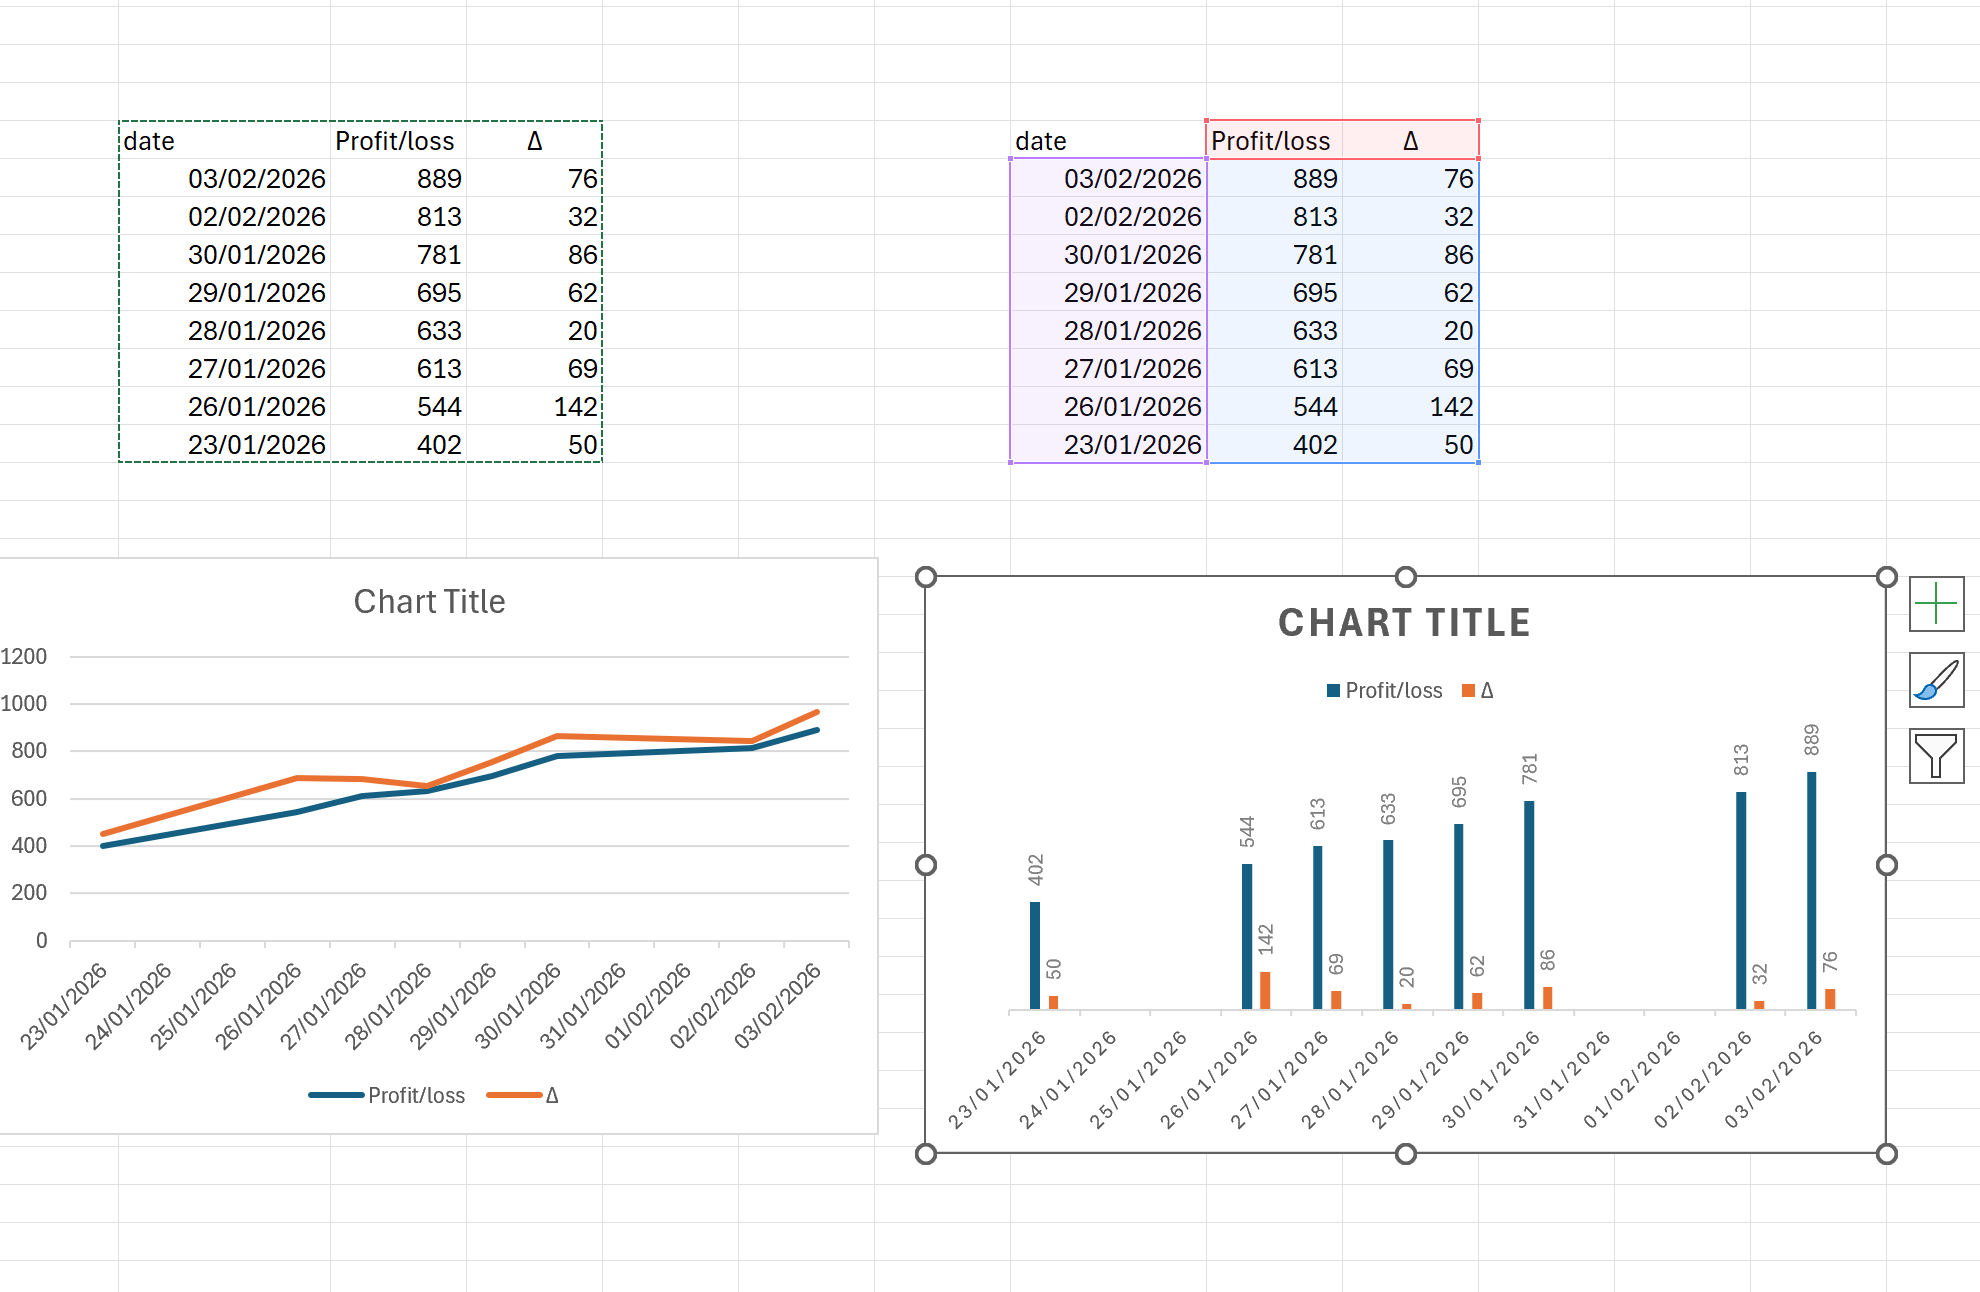Click the 544 data label on bar chart

pyautogui.click(x=1247, y=832)
